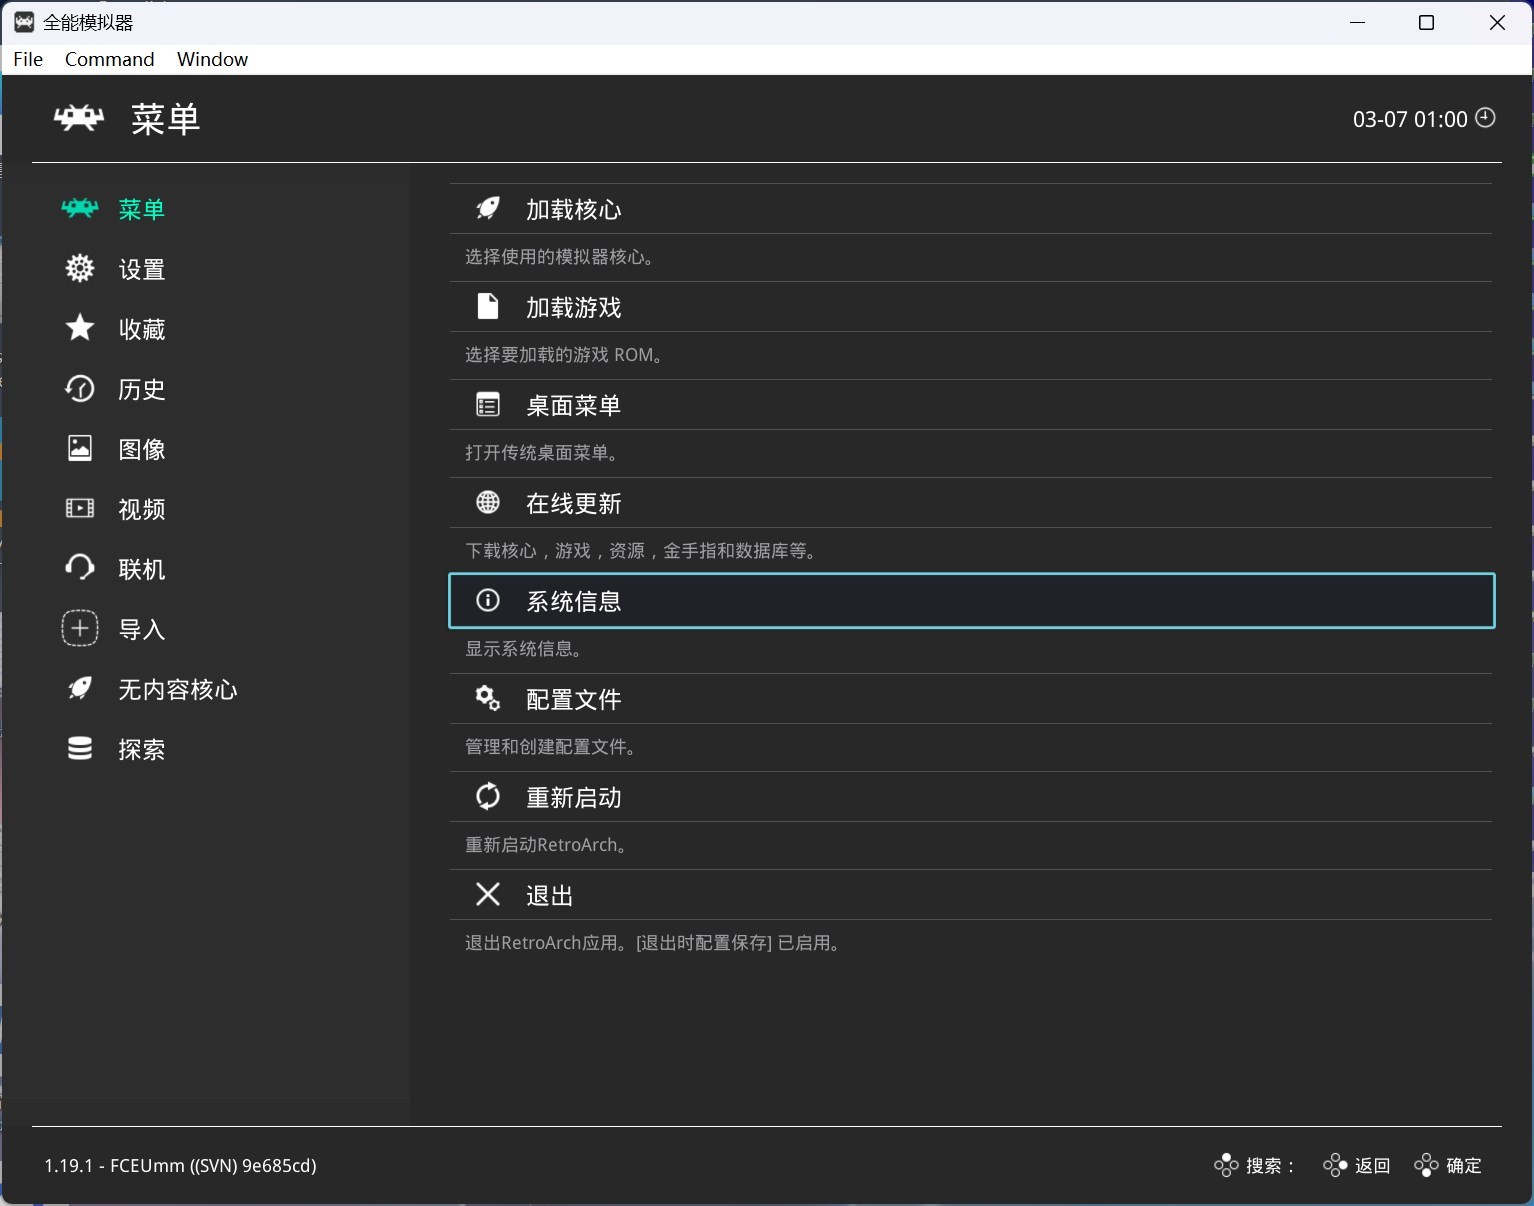Click the rocket icon for 加载核心
1534x1206 pixels.
pyautogui.click(x=488, y=208)
